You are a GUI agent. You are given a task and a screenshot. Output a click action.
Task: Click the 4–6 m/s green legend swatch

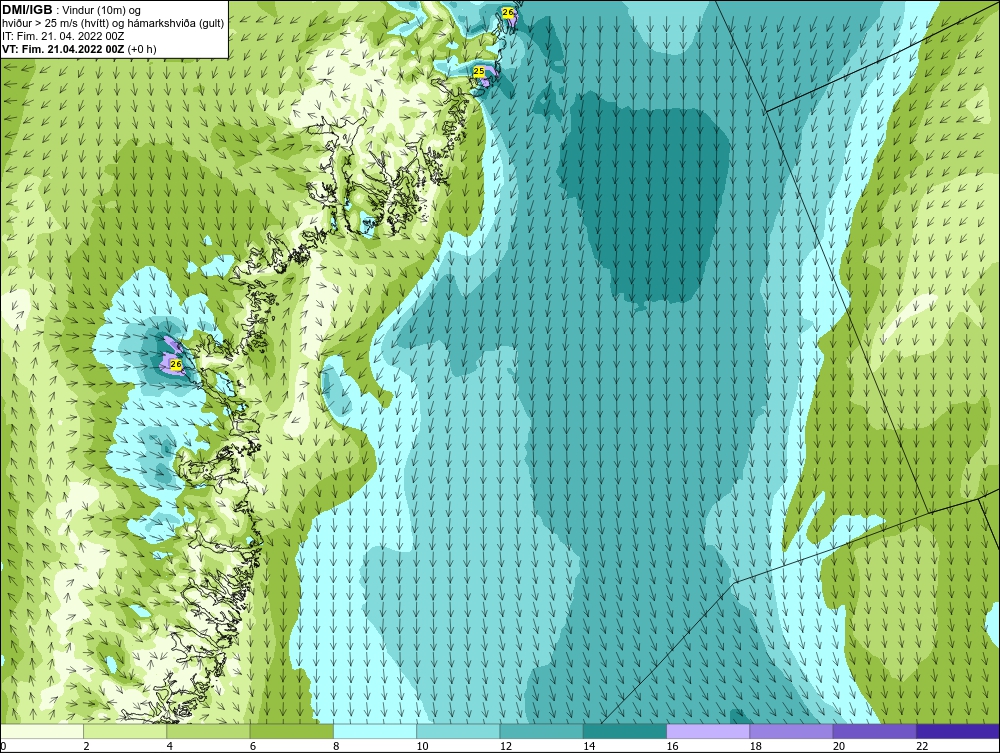[209, 731]
